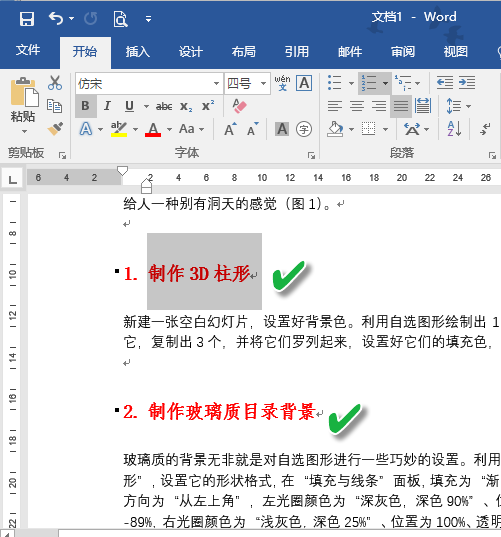This screenshot has width=501, height=537.
Task: Open the Aa change case menu
Action: pyautogui.click(x=191, y=129)
